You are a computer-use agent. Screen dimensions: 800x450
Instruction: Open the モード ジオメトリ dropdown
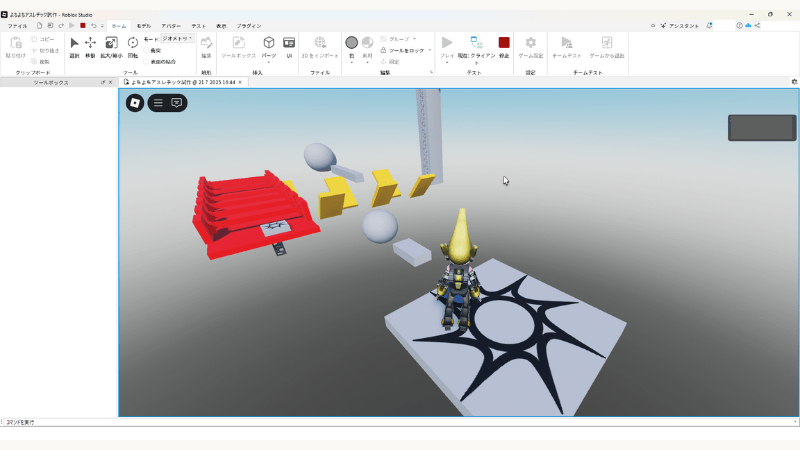click(x=177, y=39)
